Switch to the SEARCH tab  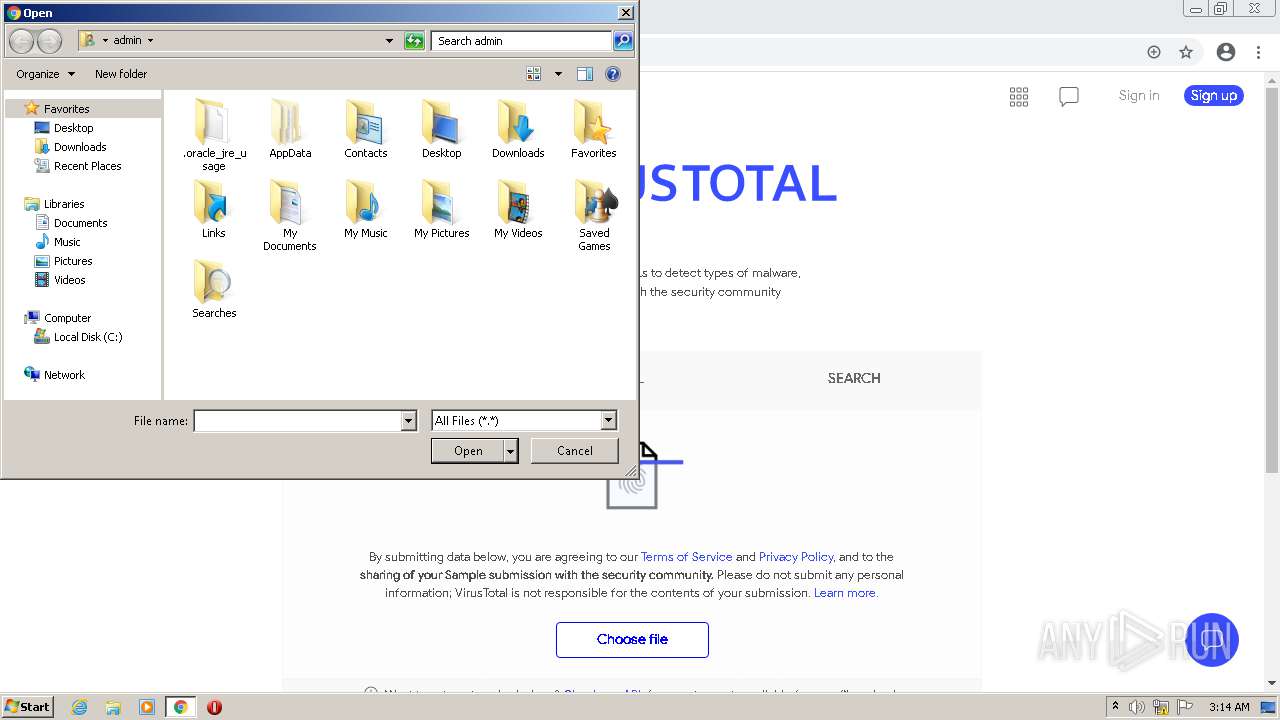(854, 378)
